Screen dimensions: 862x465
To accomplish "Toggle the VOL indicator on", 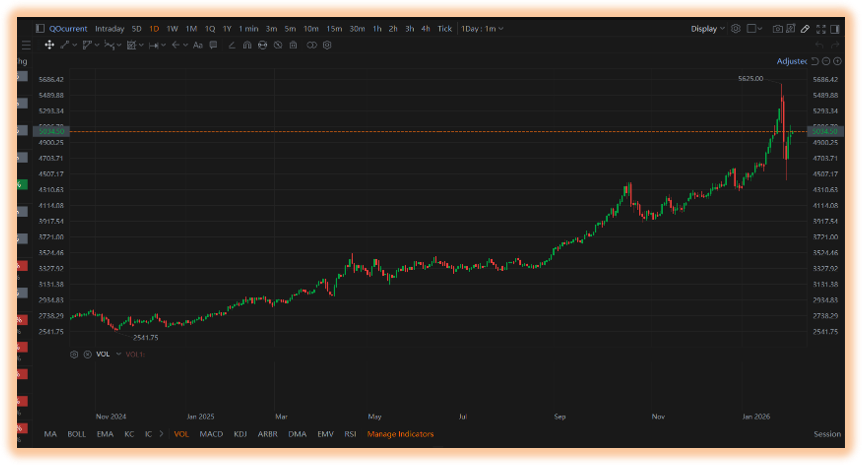I will [x=181, y=434].
